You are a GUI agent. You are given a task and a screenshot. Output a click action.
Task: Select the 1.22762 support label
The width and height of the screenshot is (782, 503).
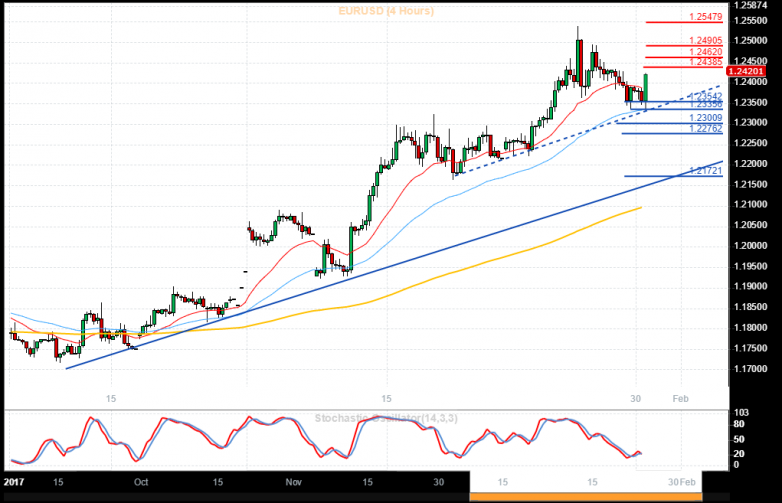click(x=706, y=129)
